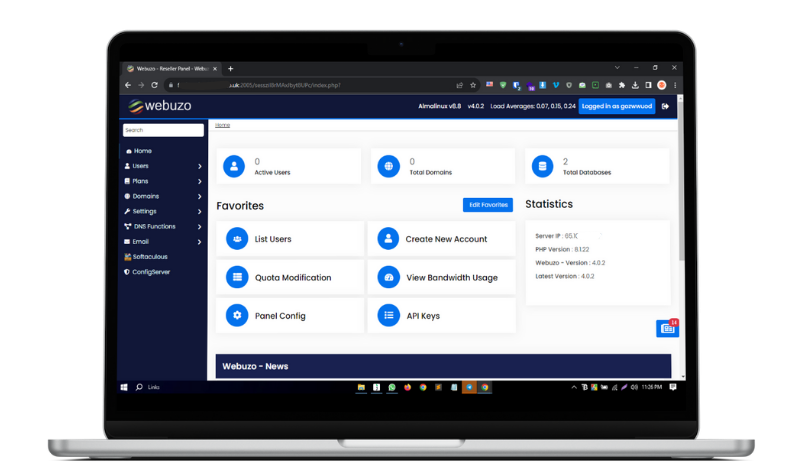Image resolution: width=800 pixels, height=466 pixels.
Task: Click the Edit Favorites button
Action: click(x=488, y=205)
